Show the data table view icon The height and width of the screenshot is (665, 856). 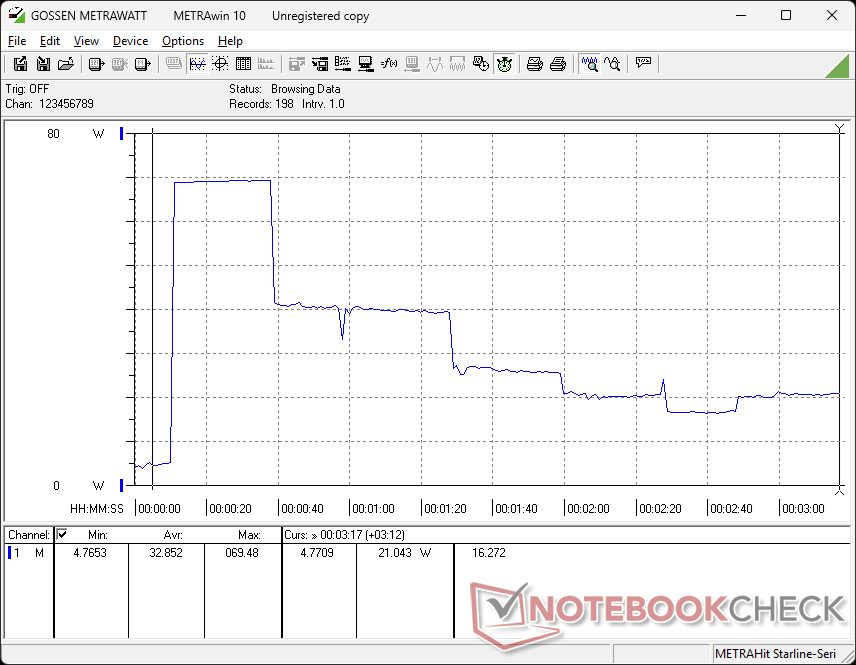coord(243,64)
